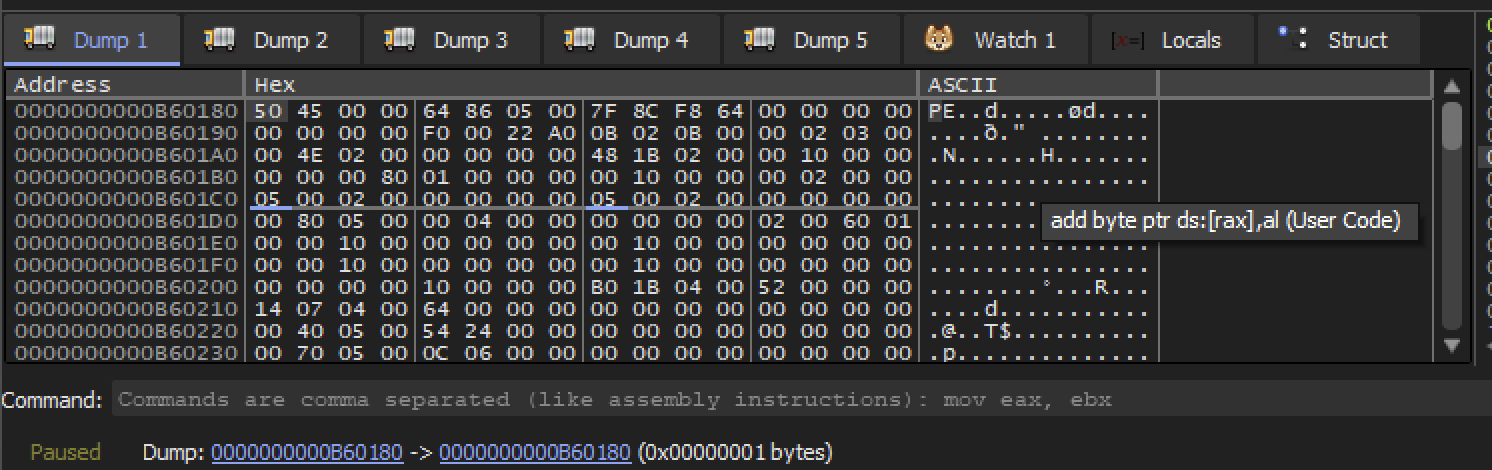The width and height of the screenshot is (1492, 470).
Task: Switch to the Dump 1 tab
Action: click(91, 40)
